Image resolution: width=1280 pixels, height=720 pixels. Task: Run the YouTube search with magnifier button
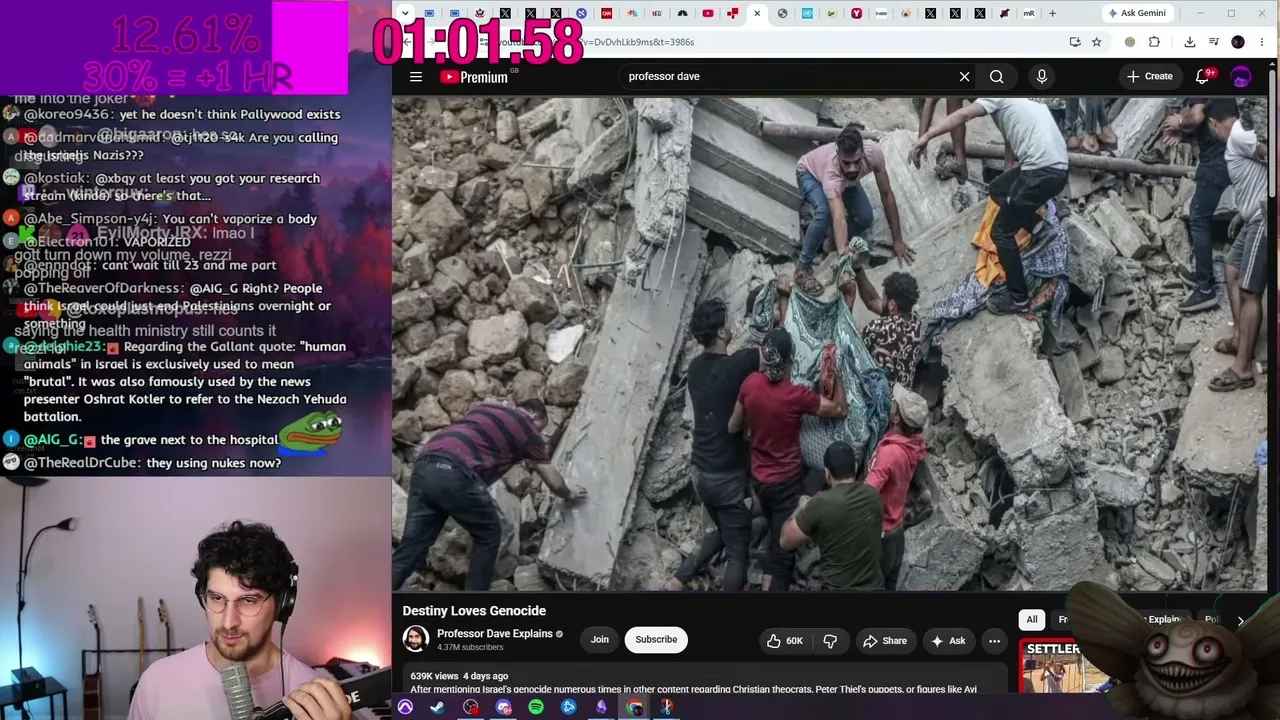(996, 77)
